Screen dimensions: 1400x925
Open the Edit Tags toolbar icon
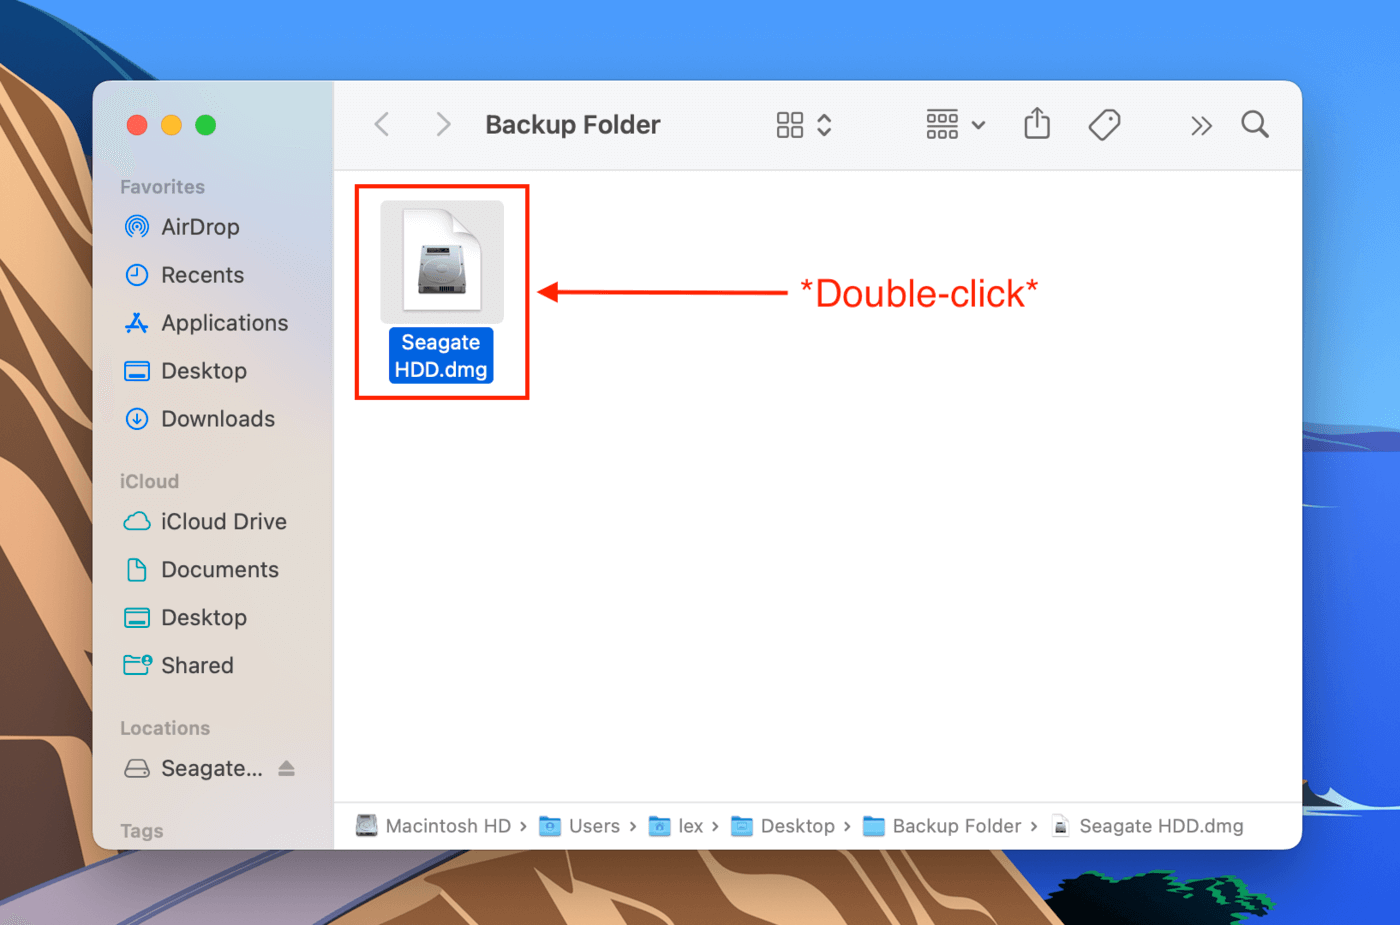click(x=1104, y=125)
